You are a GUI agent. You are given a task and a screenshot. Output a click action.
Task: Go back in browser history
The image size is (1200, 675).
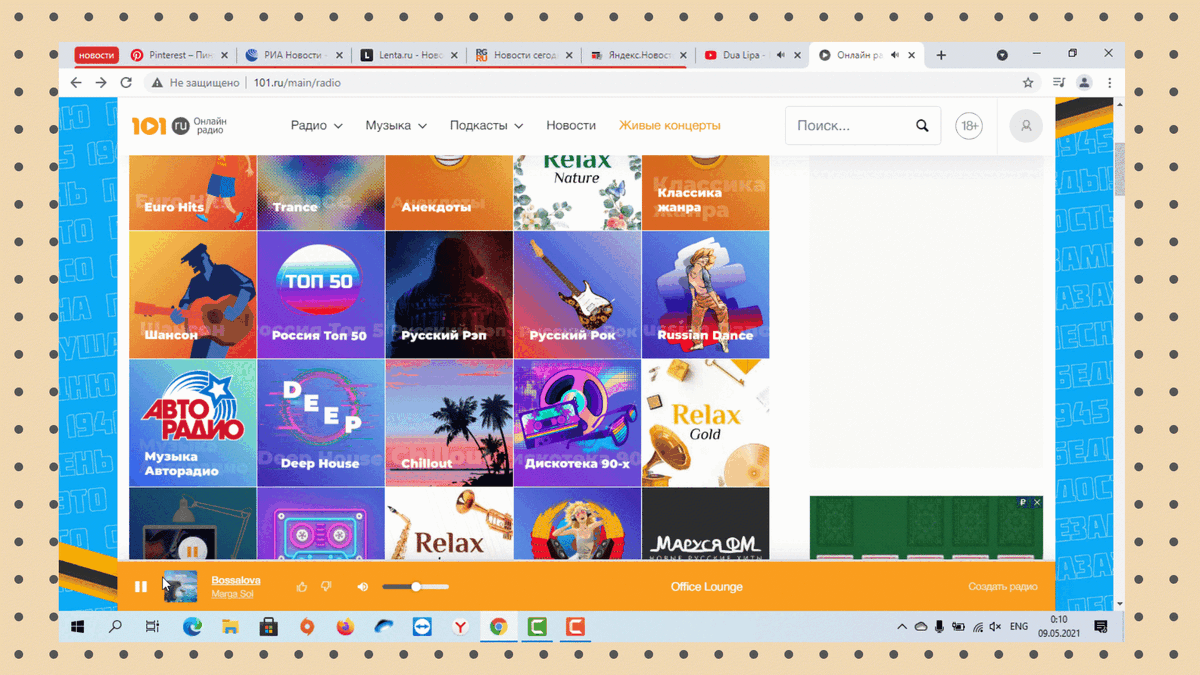pyautogui.click(x=76, y=83)
